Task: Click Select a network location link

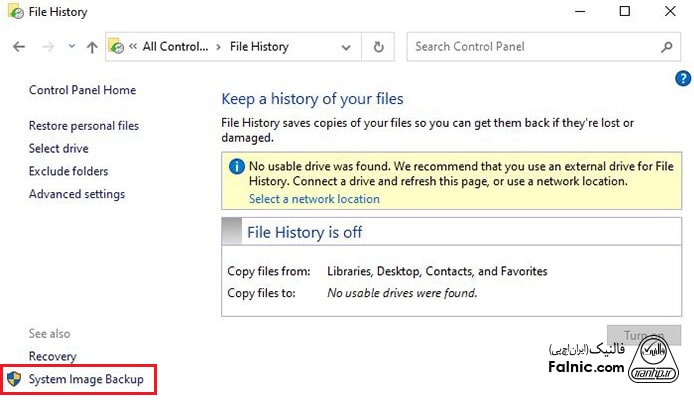Action: click(x=314, y=199)
